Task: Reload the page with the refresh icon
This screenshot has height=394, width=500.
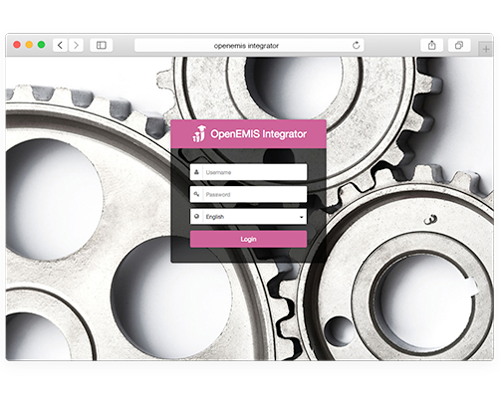Action: tap(356, 45)
